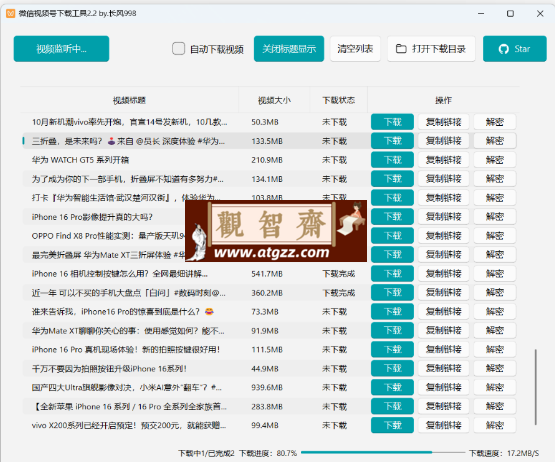Screen dimensions: 555x462
Task: Download OPPO Find X8 Pro video
Action: click(392, 236)
